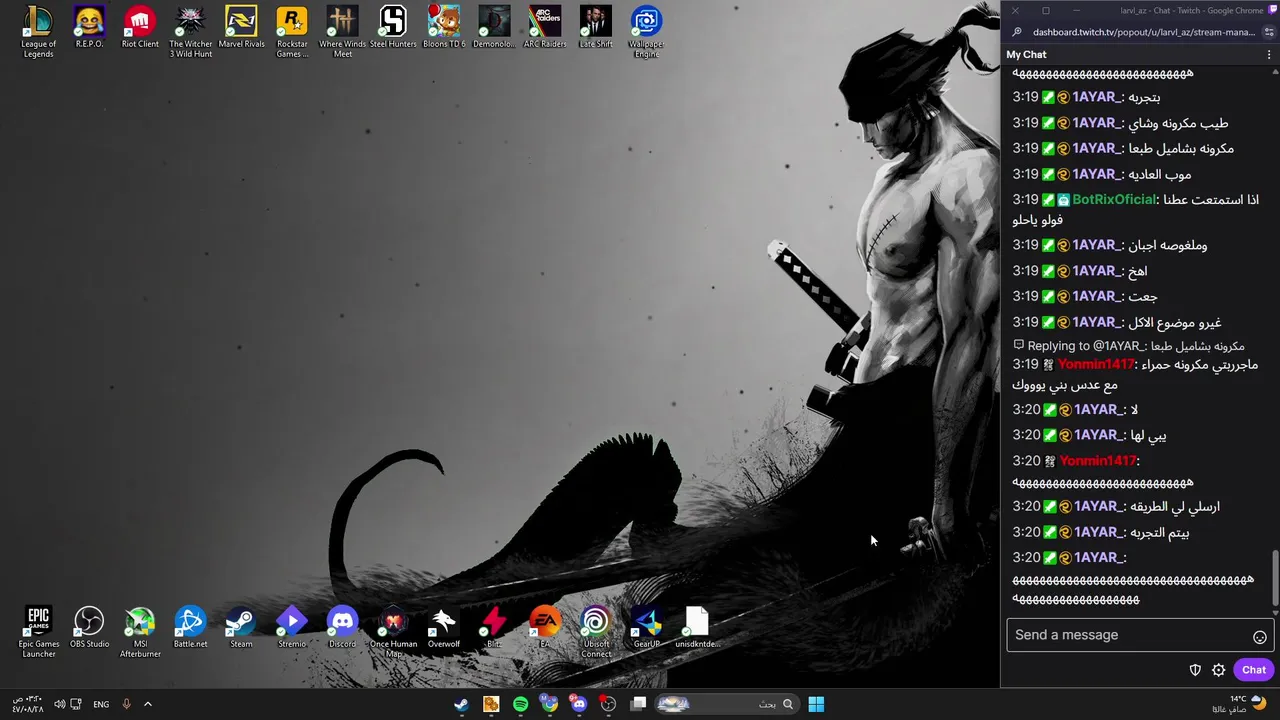Select the EA app desktop icon
The height and width of the screenshot is (720, 1280).
coord(545,628)
